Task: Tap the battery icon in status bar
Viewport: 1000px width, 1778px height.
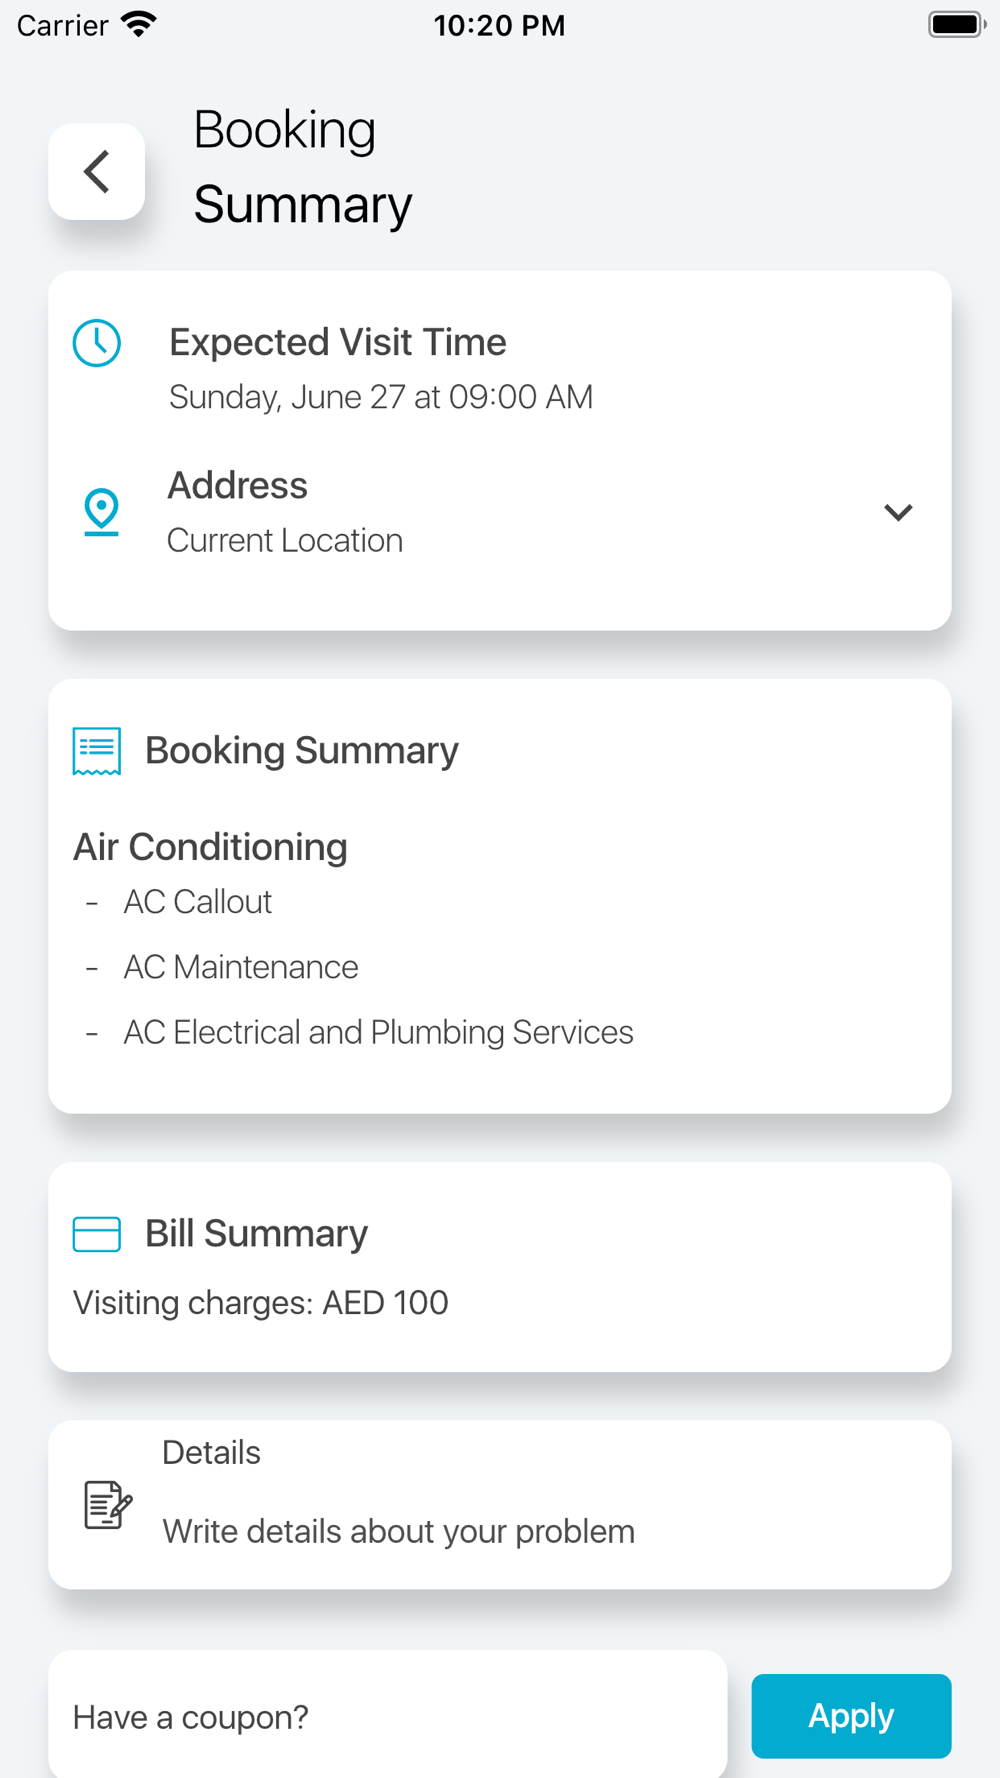Action: coord(955,24)
